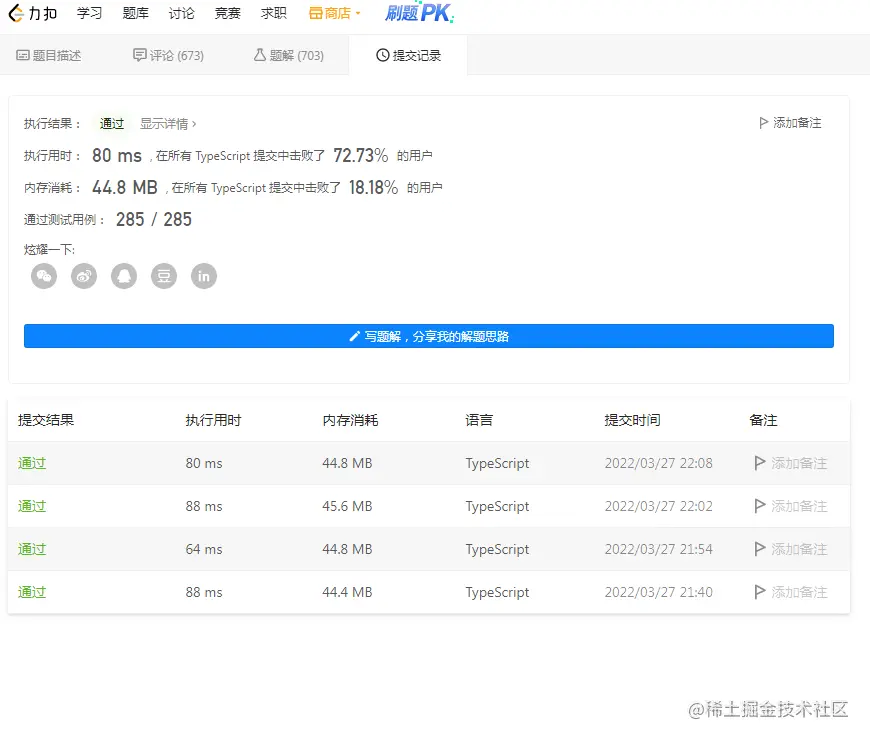The height and width of the screenshot is (741, 870).
Task: Select the 提交记录 tab
Action: (x=408, y=55)
